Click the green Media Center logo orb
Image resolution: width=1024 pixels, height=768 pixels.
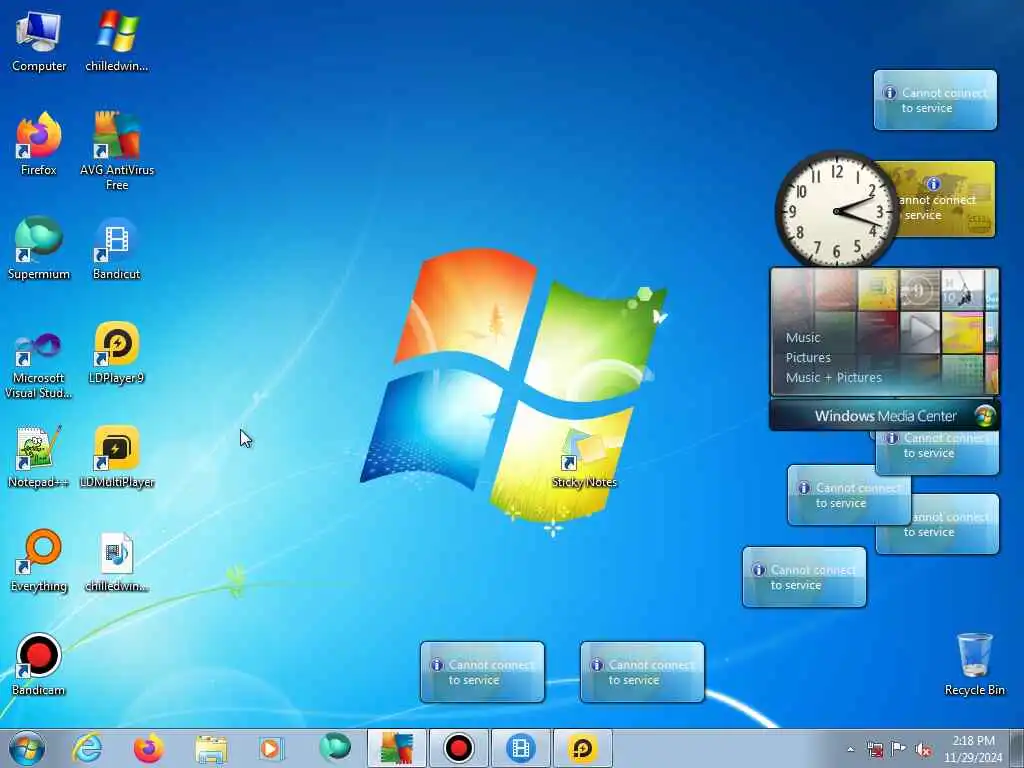[x=984, y=416]
